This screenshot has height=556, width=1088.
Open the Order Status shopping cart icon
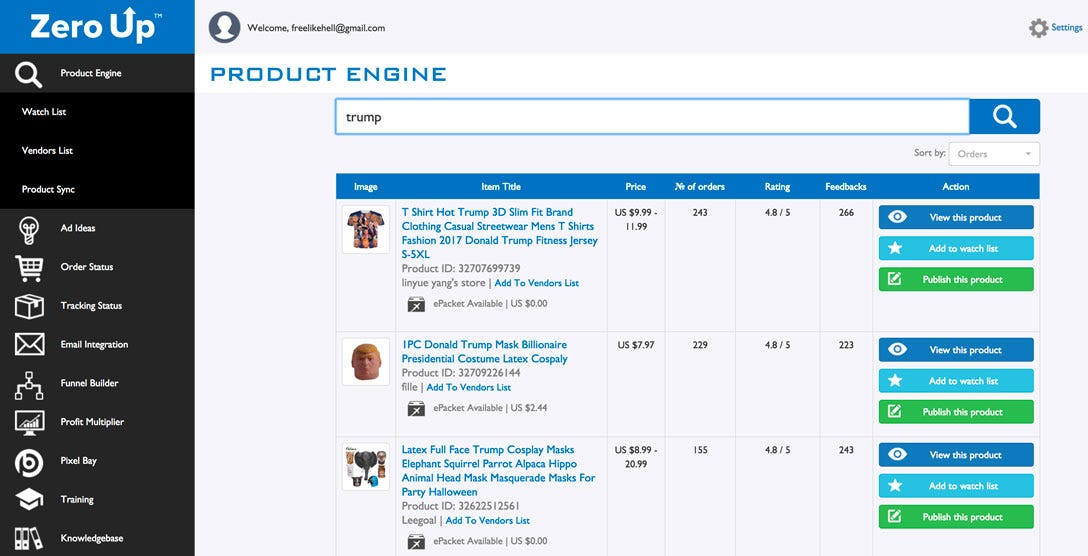(29, 268)
